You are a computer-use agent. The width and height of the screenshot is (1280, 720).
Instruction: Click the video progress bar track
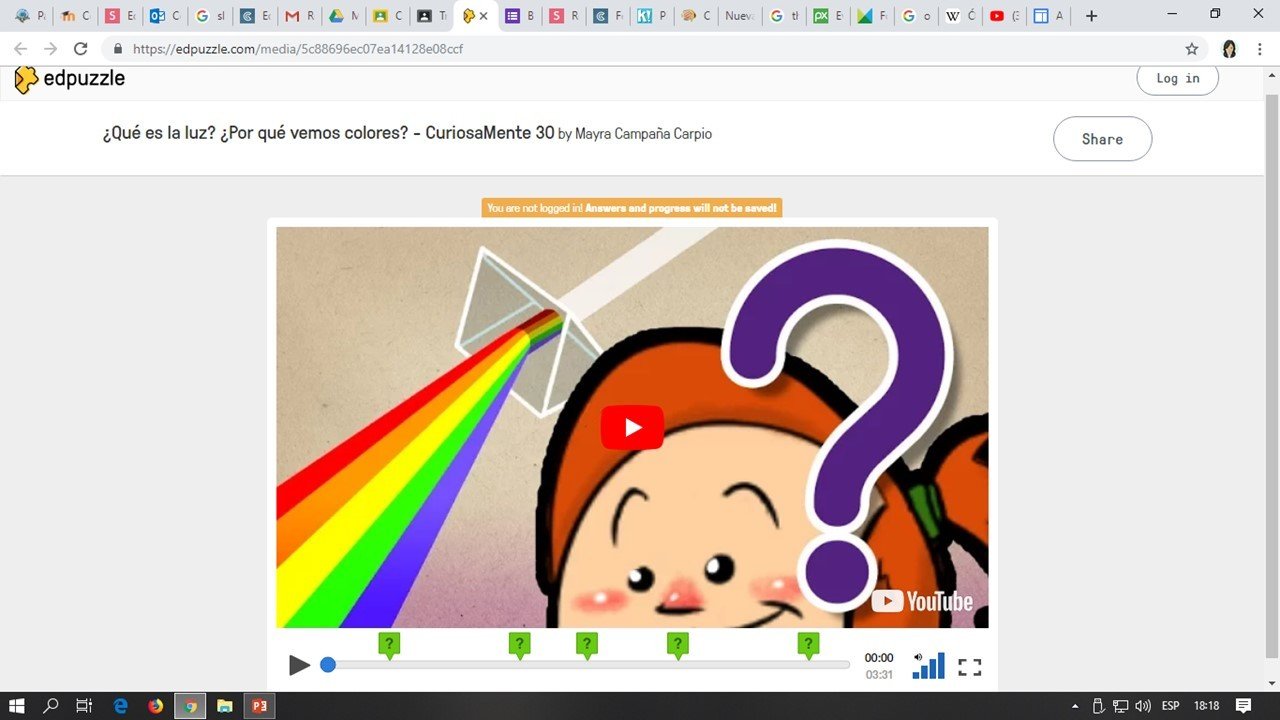(589, 664)
